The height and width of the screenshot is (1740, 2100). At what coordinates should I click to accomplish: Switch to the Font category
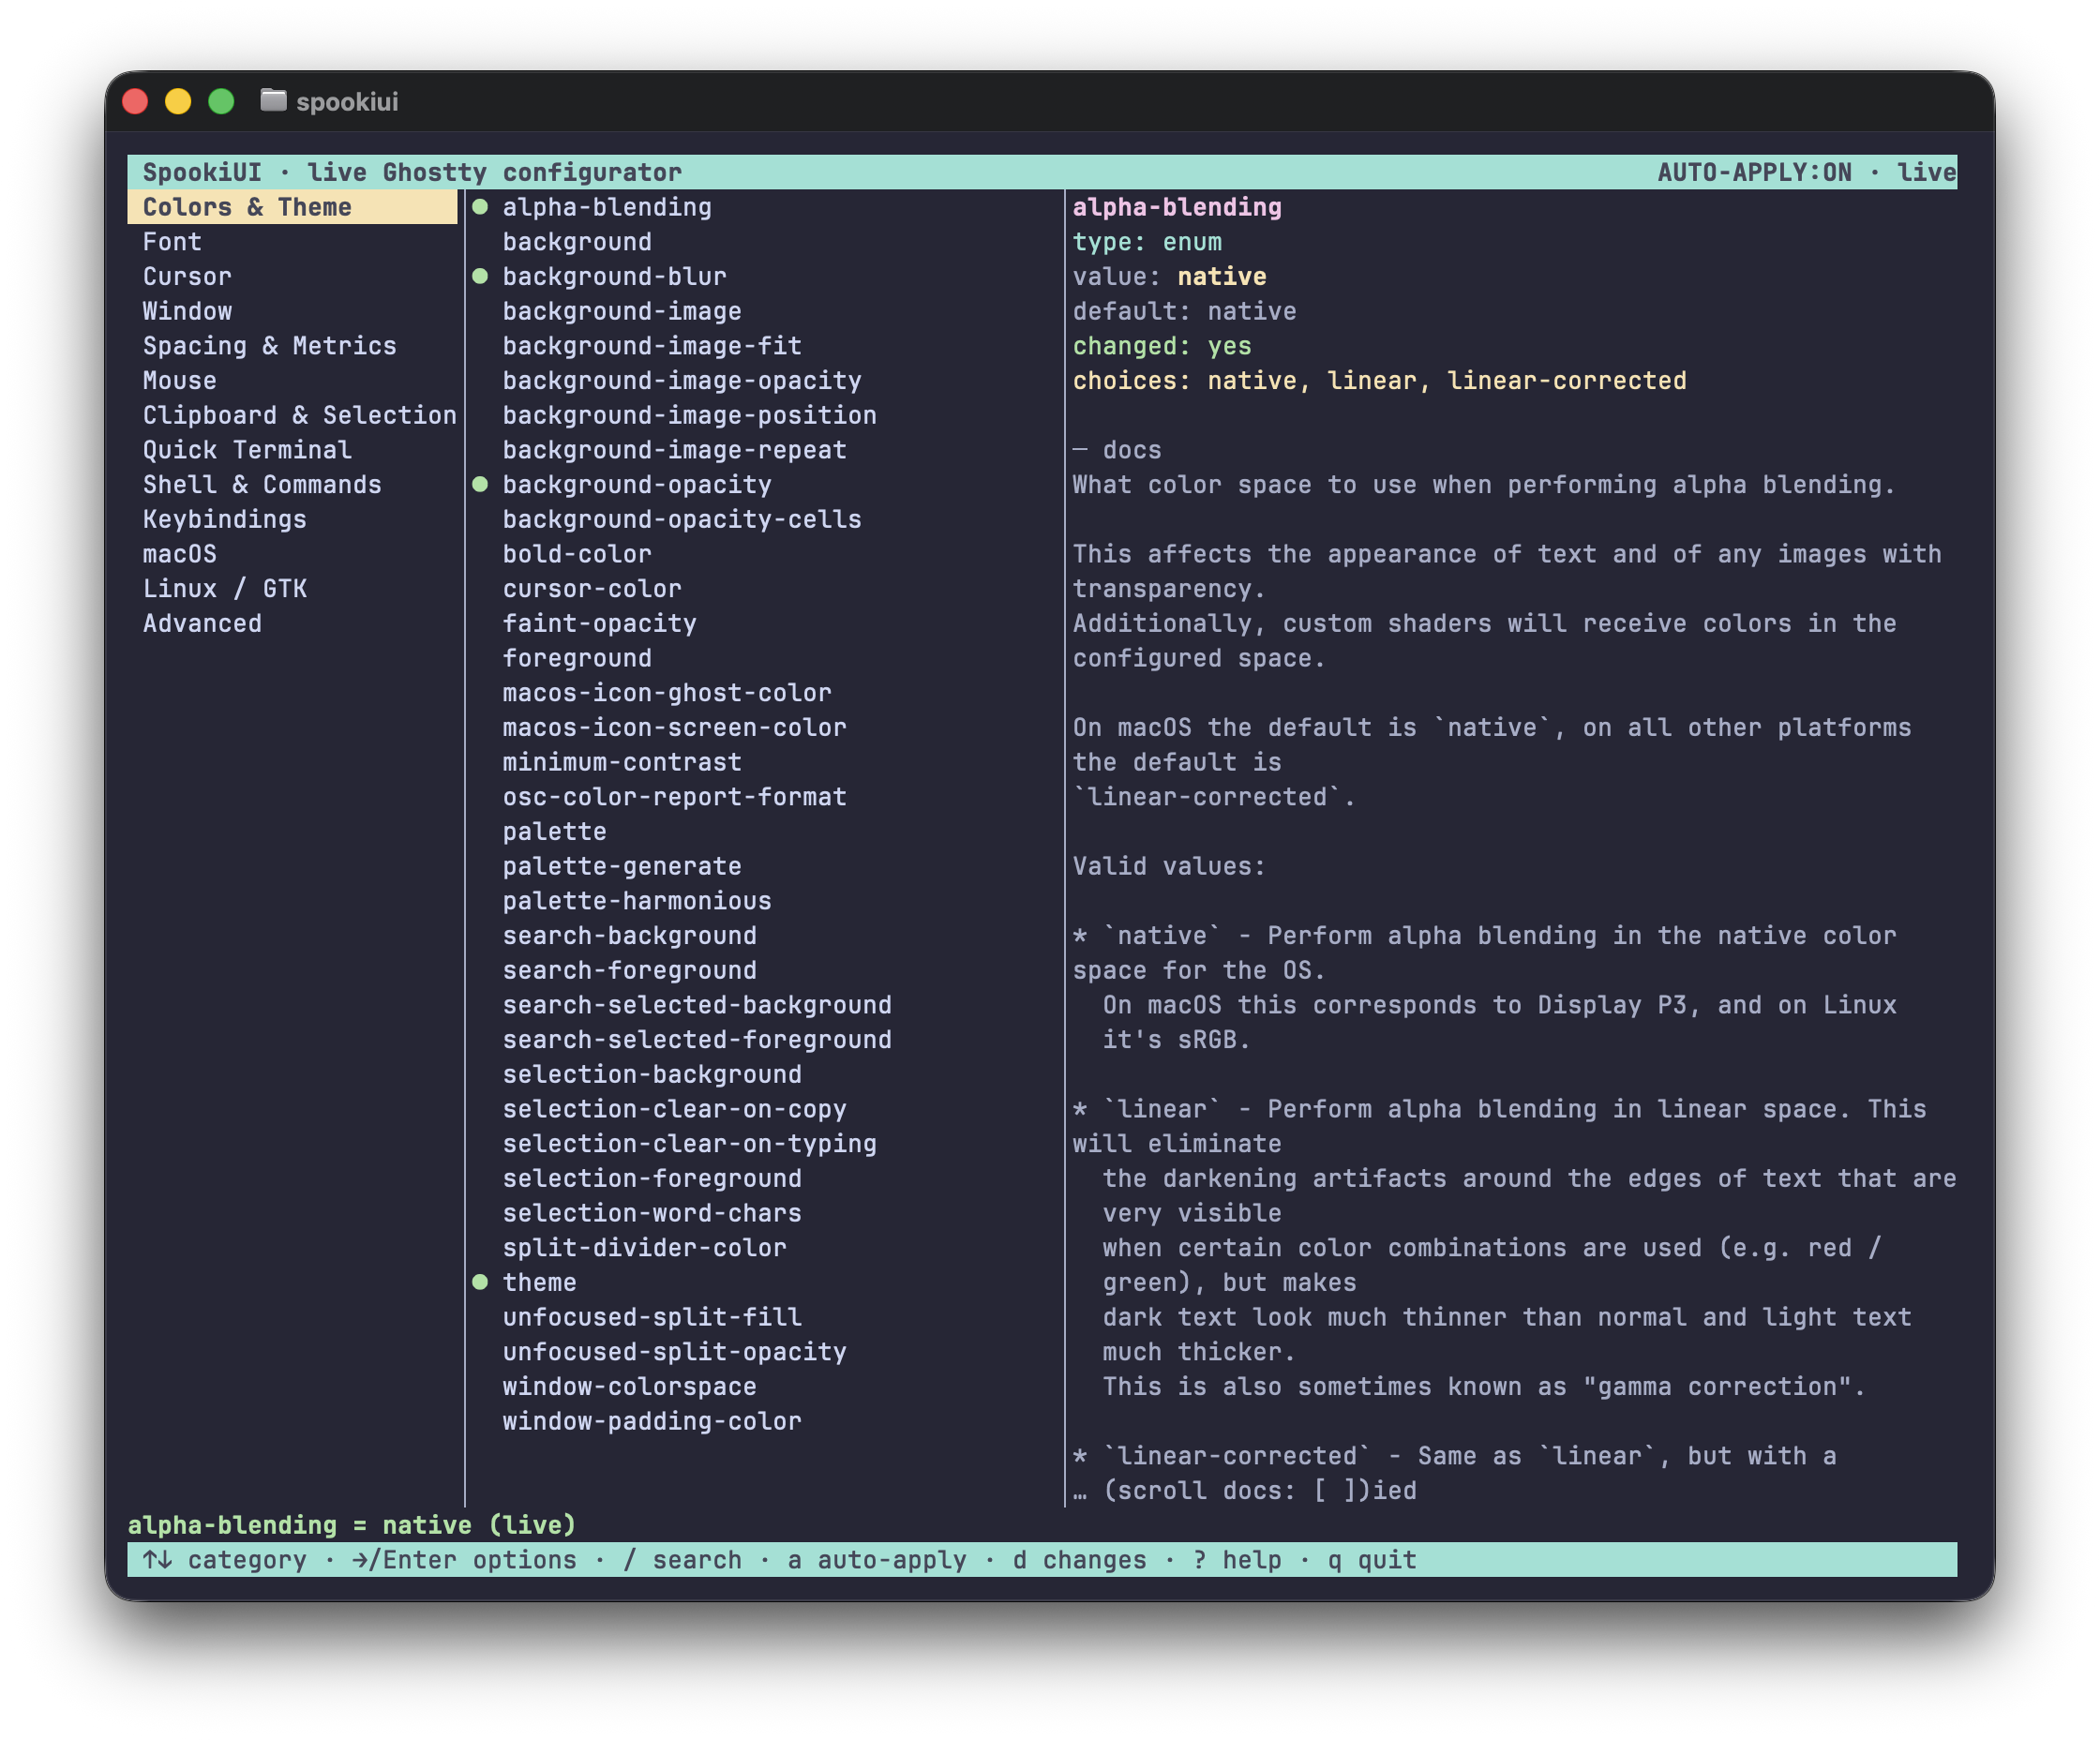172,242
